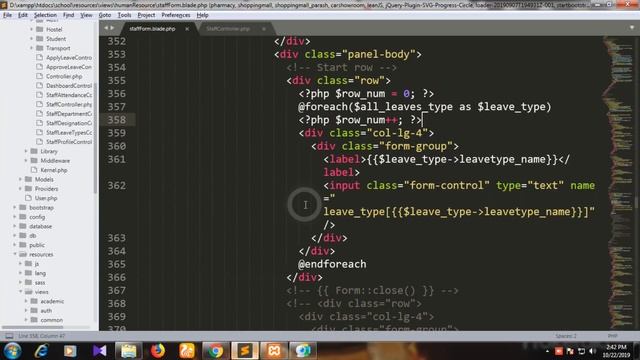
Task: Open Visual Studio from taskbar
Action: tap(99, 351)
